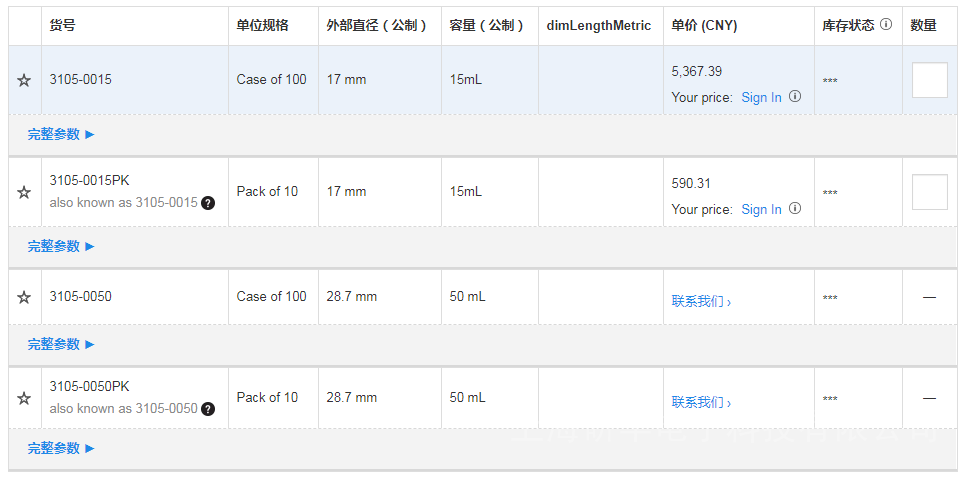Expand 完整参数 under 3105-0050PK
The height and width of the screenshot is (477, 964).
(61, 449)
